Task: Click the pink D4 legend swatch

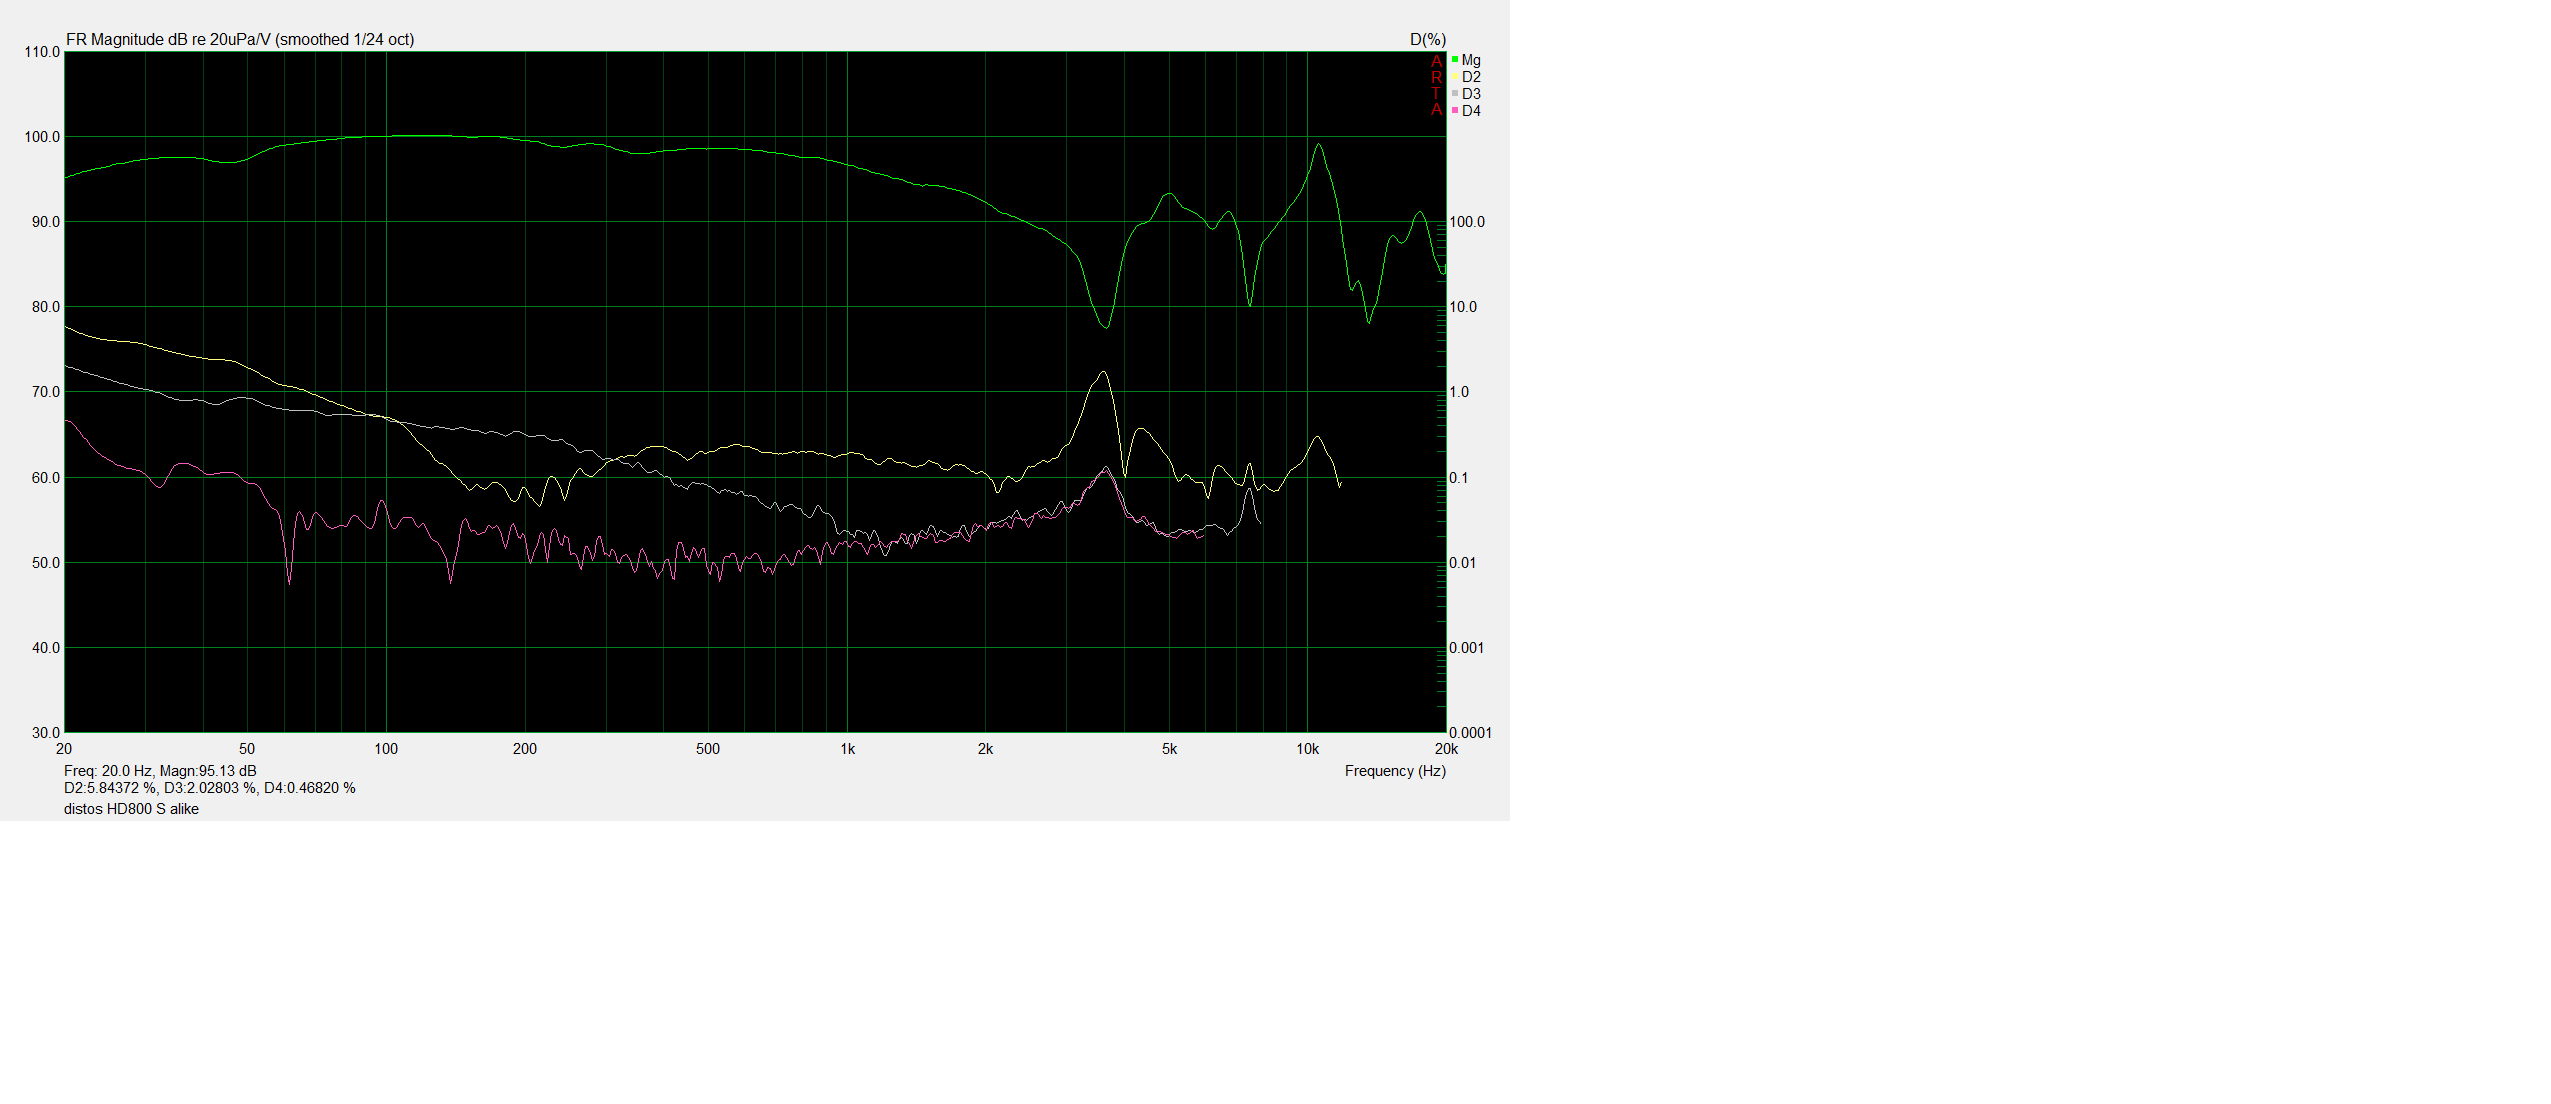Action: [x=1454, y=111]
